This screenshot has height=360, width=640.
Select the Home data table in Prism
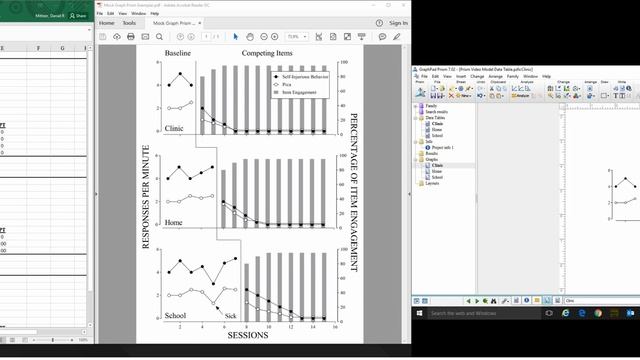437,130
